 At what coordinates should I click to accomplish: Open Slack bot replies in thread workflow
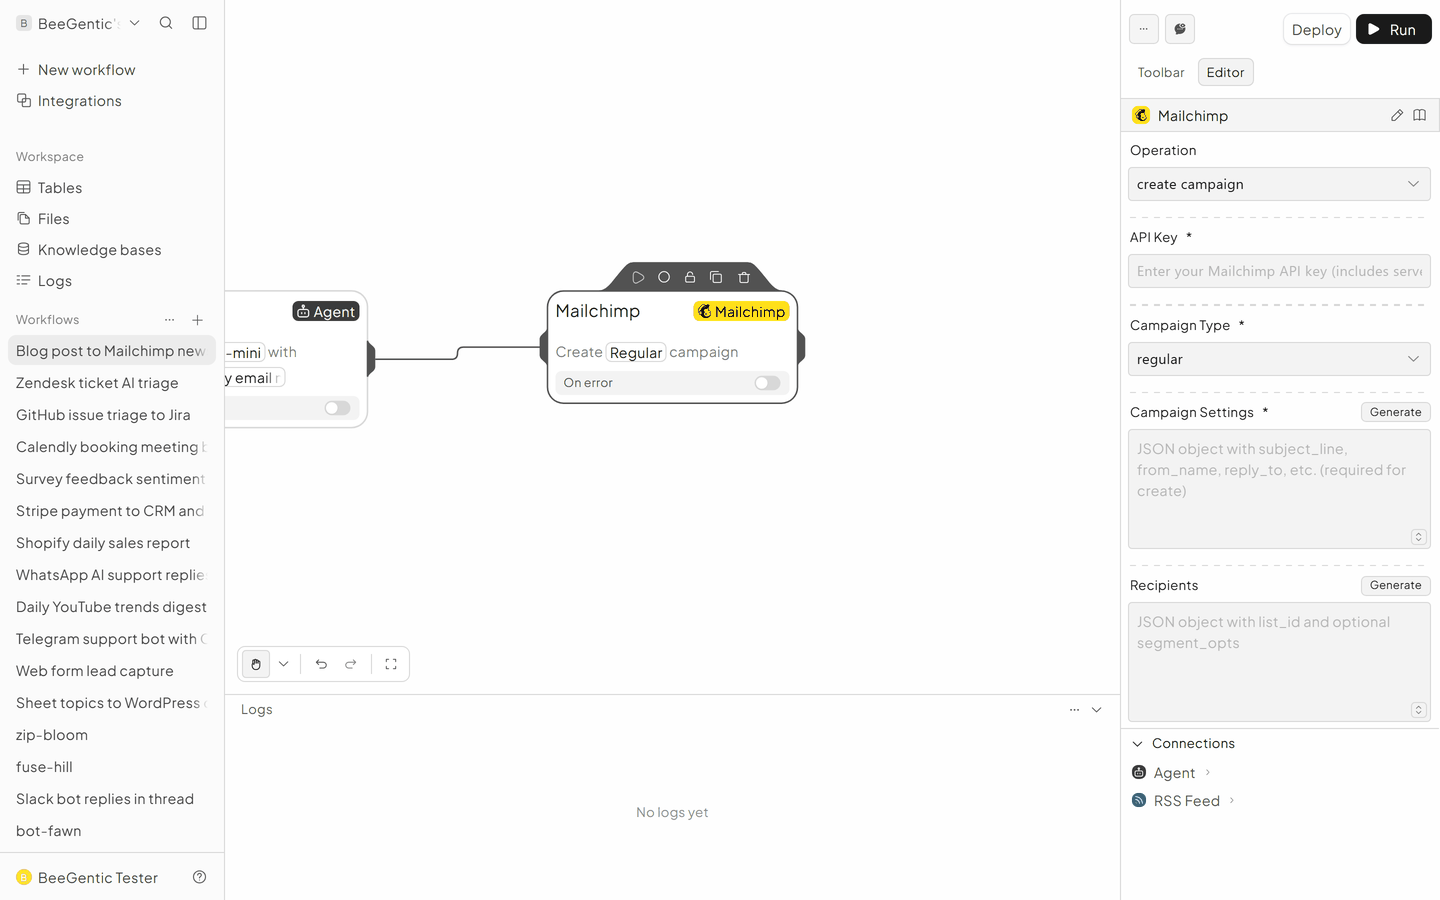[x=112, y=799]
